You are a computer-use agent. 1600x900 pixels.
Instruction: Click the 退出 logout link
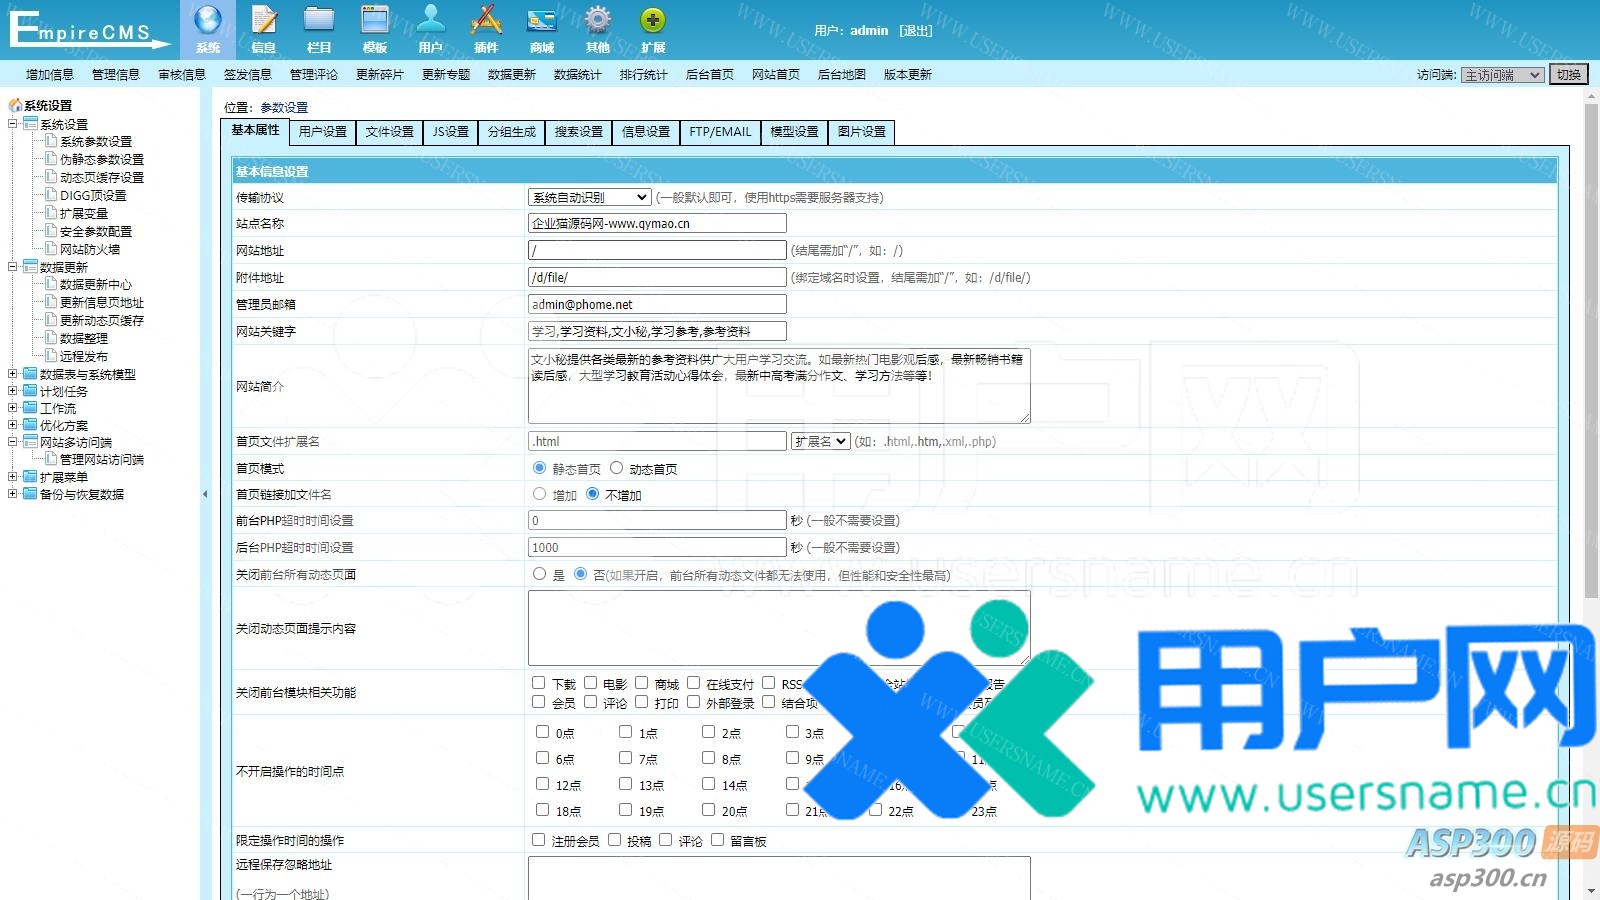click(x=915, y=31)
